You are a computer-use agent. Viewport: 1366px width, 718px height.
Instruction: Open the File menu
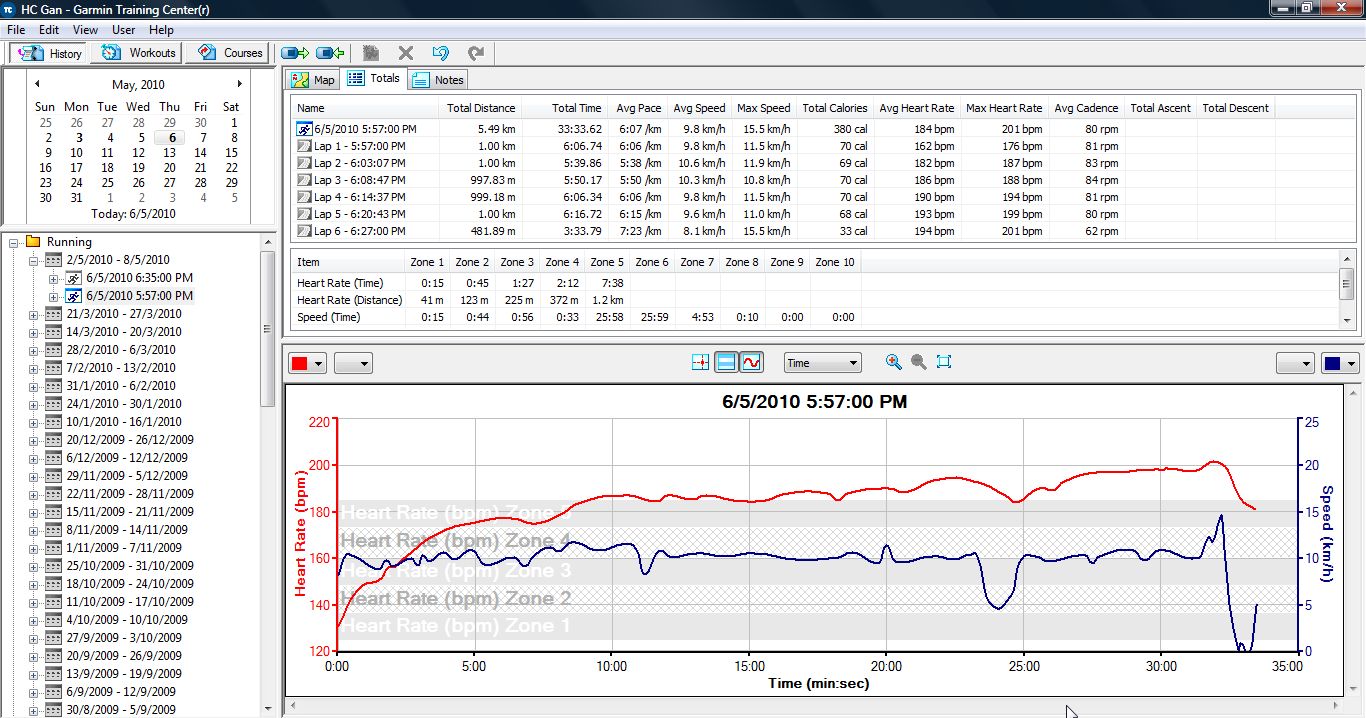(x=16, y=30)
